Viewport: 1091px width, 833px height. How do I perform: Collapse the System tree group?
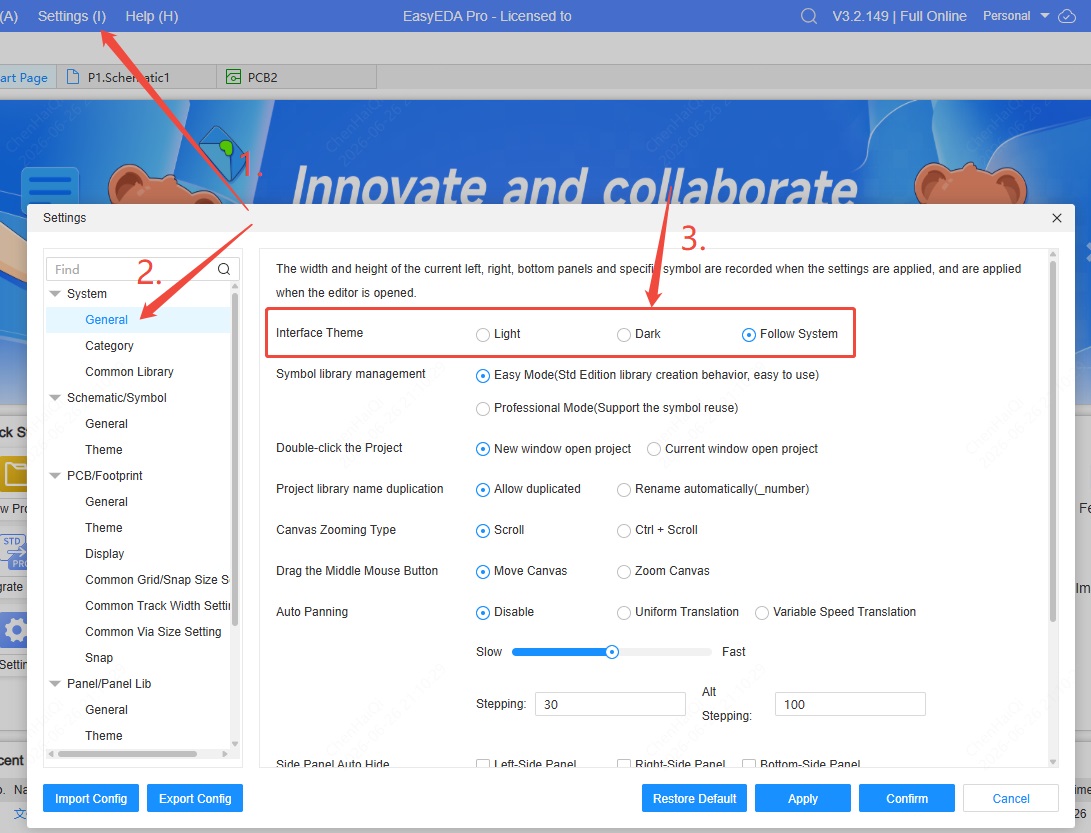[x=55, y=294]
